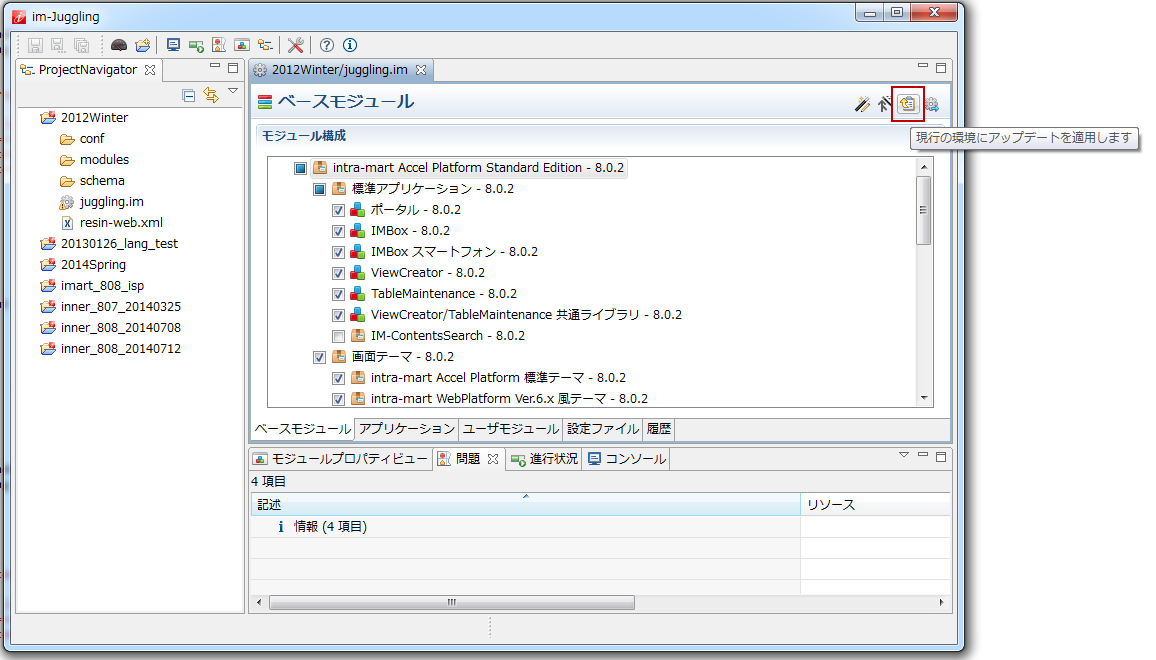This screenshot has width=1156, height=660.
Task: Close the 問題 problems tab X
Action: 493,459
